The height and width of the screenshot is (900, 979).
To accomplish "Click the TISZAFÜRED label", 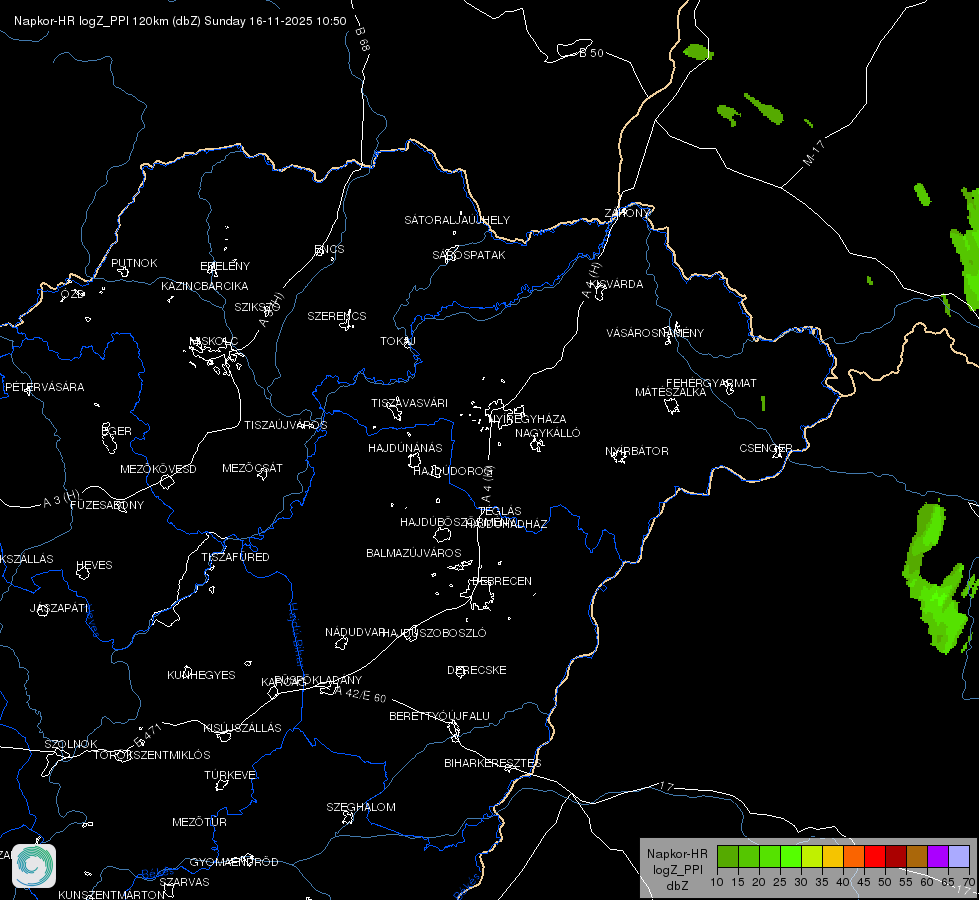I will [x=235, y=556].
